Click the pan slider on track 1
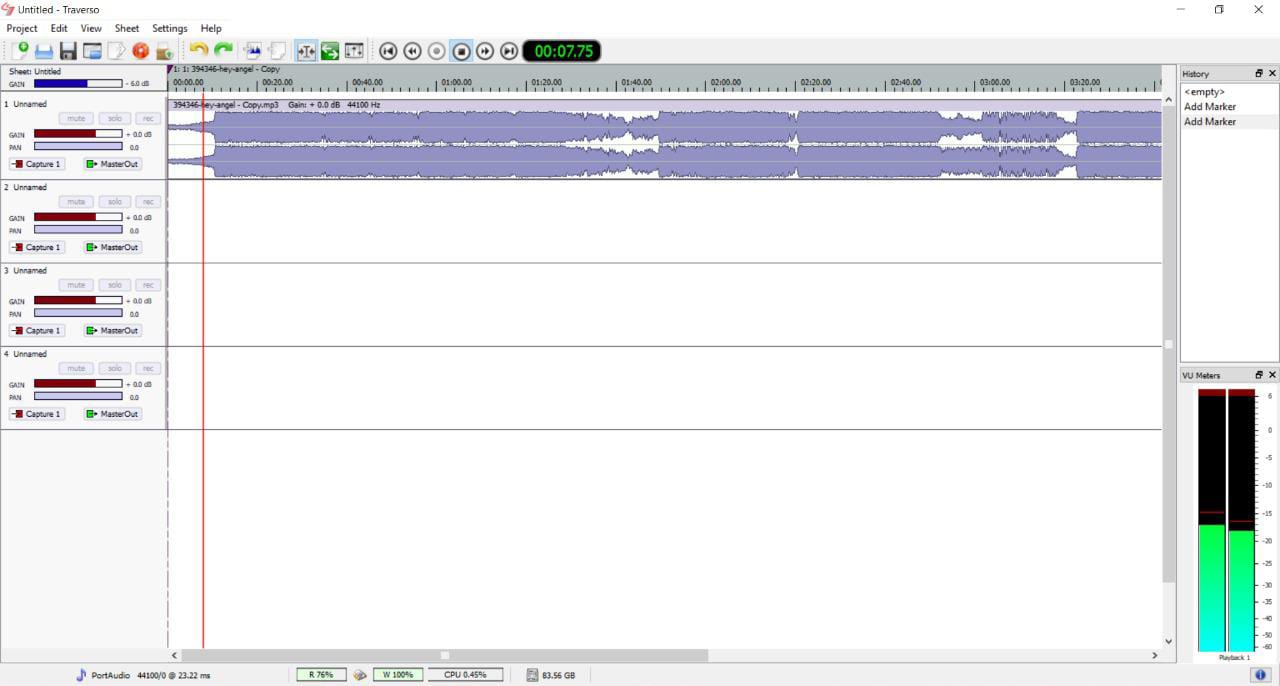Image resolution: width=1280 pixels, height=686 pixels. point(78,146)
